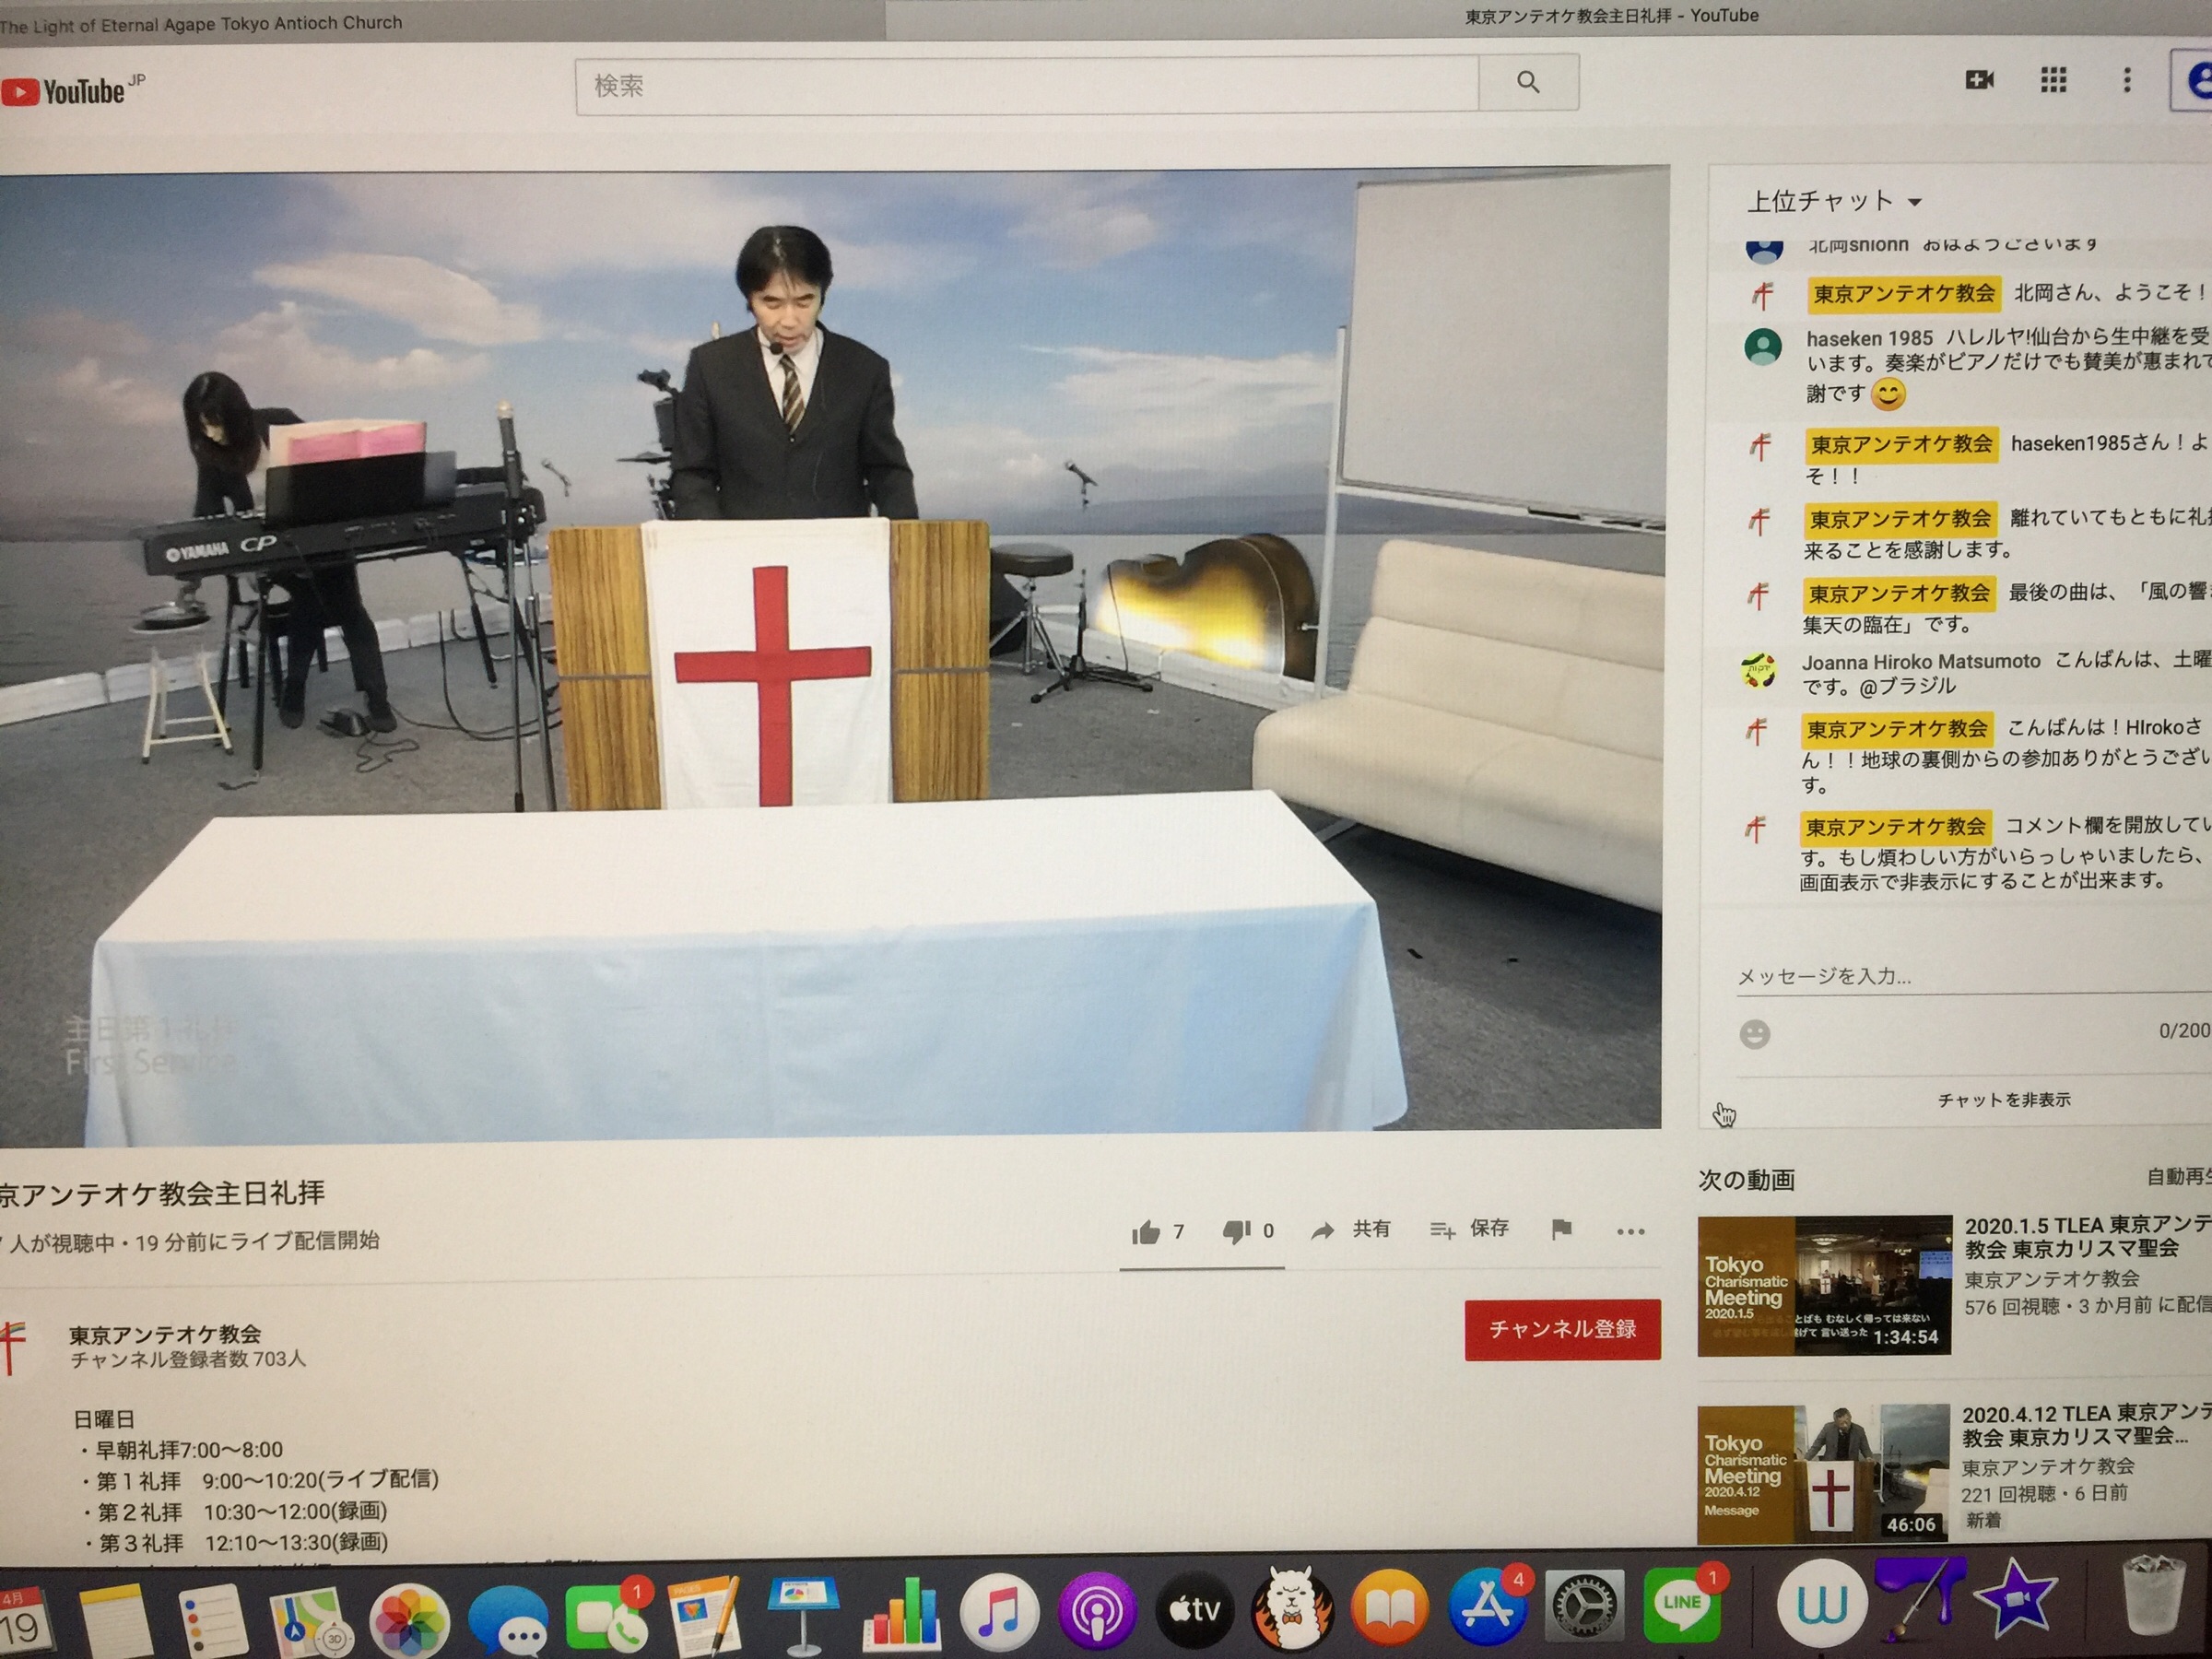Report the video with flag icon
This screenshot has height=1659, width=2212.
click(1561, 1229)
